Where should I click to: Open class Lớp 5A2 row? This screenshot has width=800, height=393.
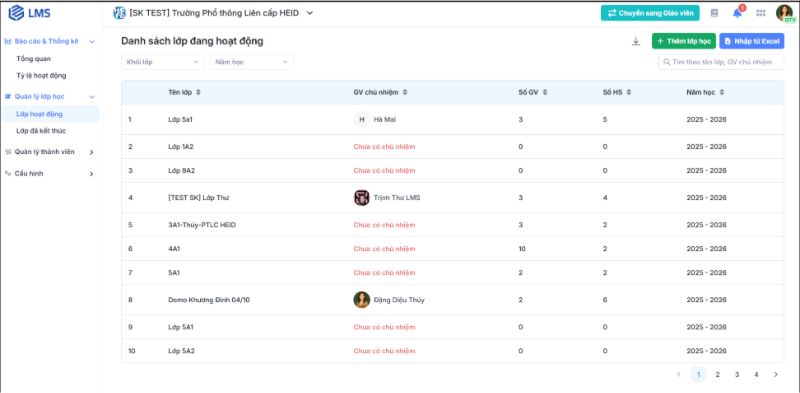(453, 351)
